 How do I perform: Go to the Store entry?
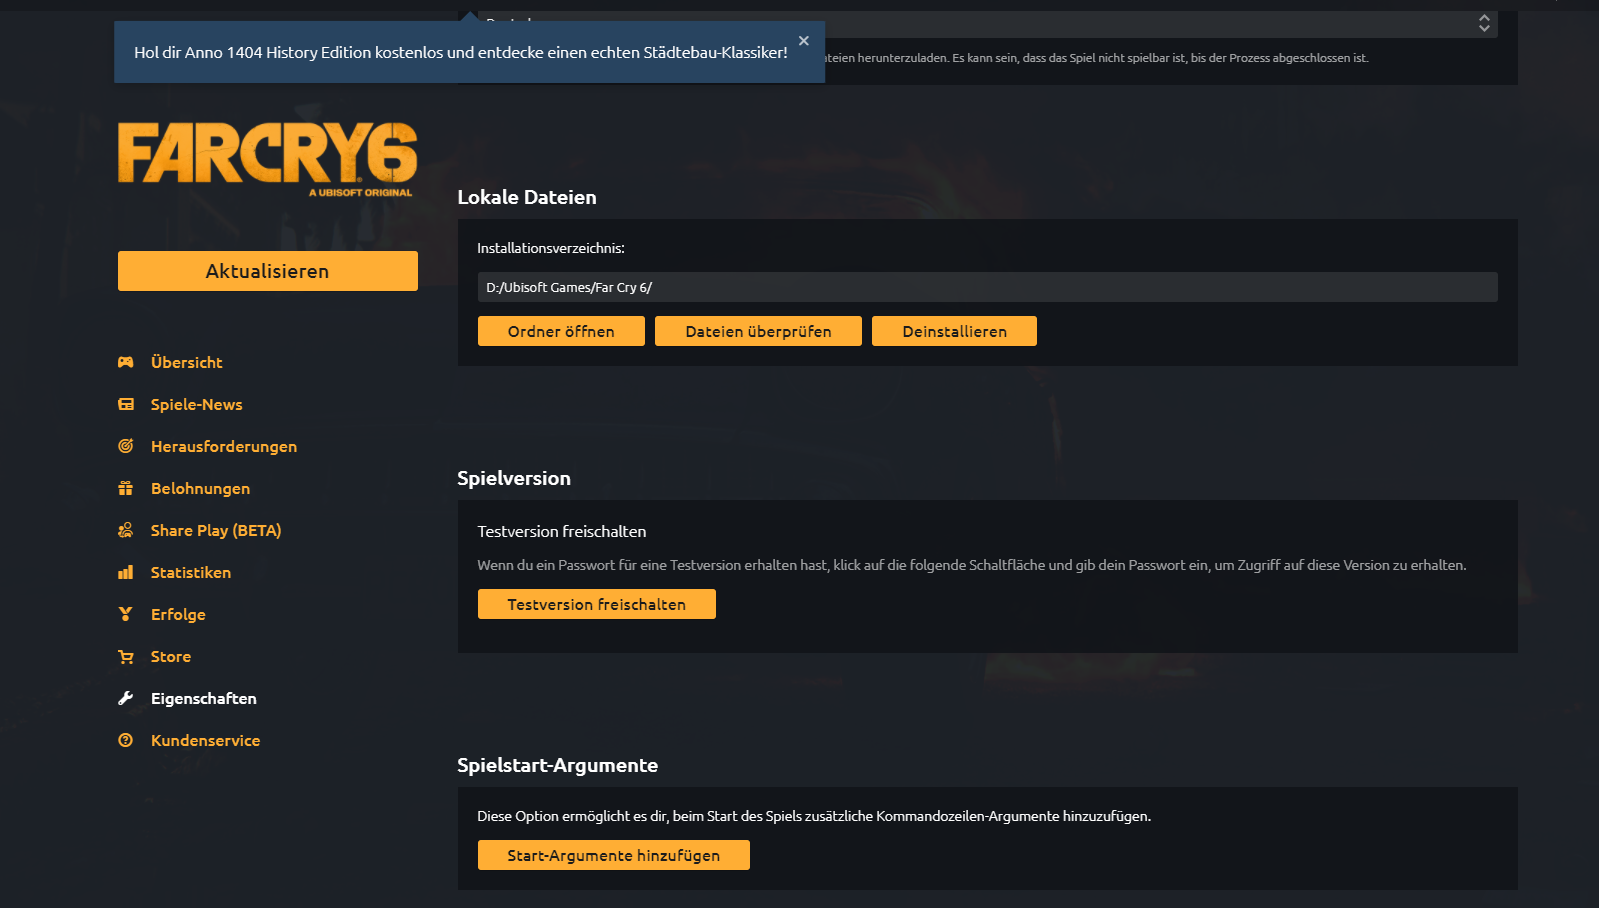coord(171,656)
